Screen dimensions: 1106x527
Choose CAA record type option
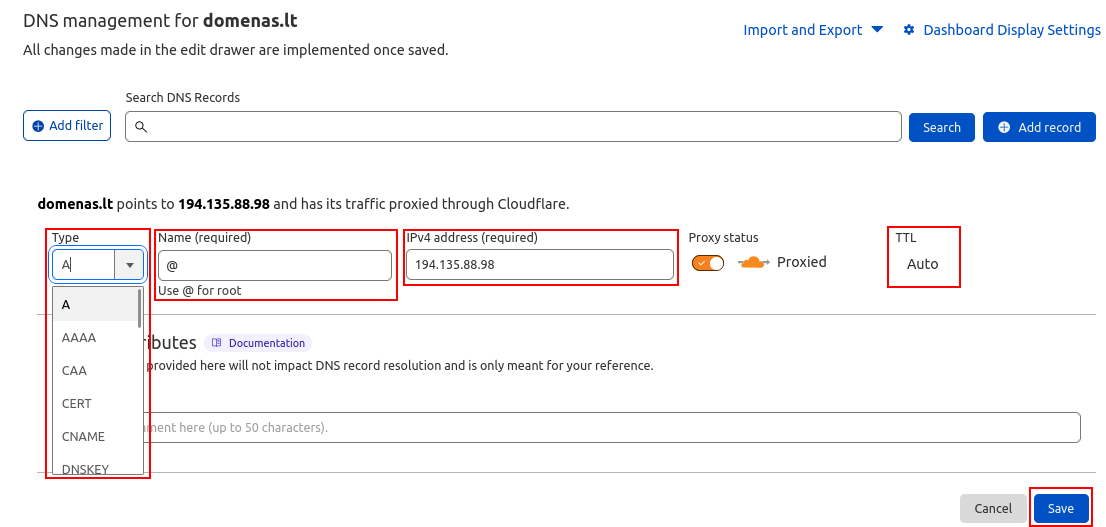[x=75, y=371]
